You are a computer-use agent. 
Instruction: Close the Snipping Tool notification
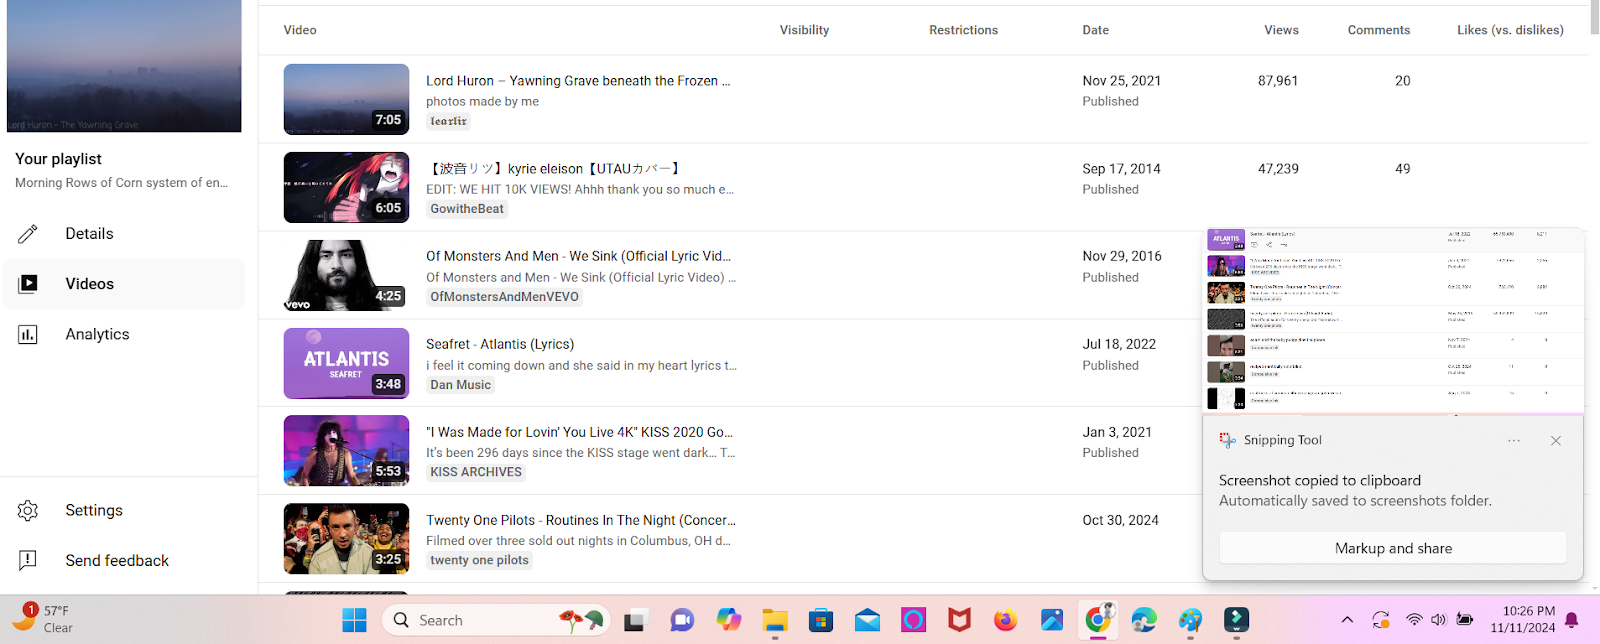click(x=1555, y=440)
